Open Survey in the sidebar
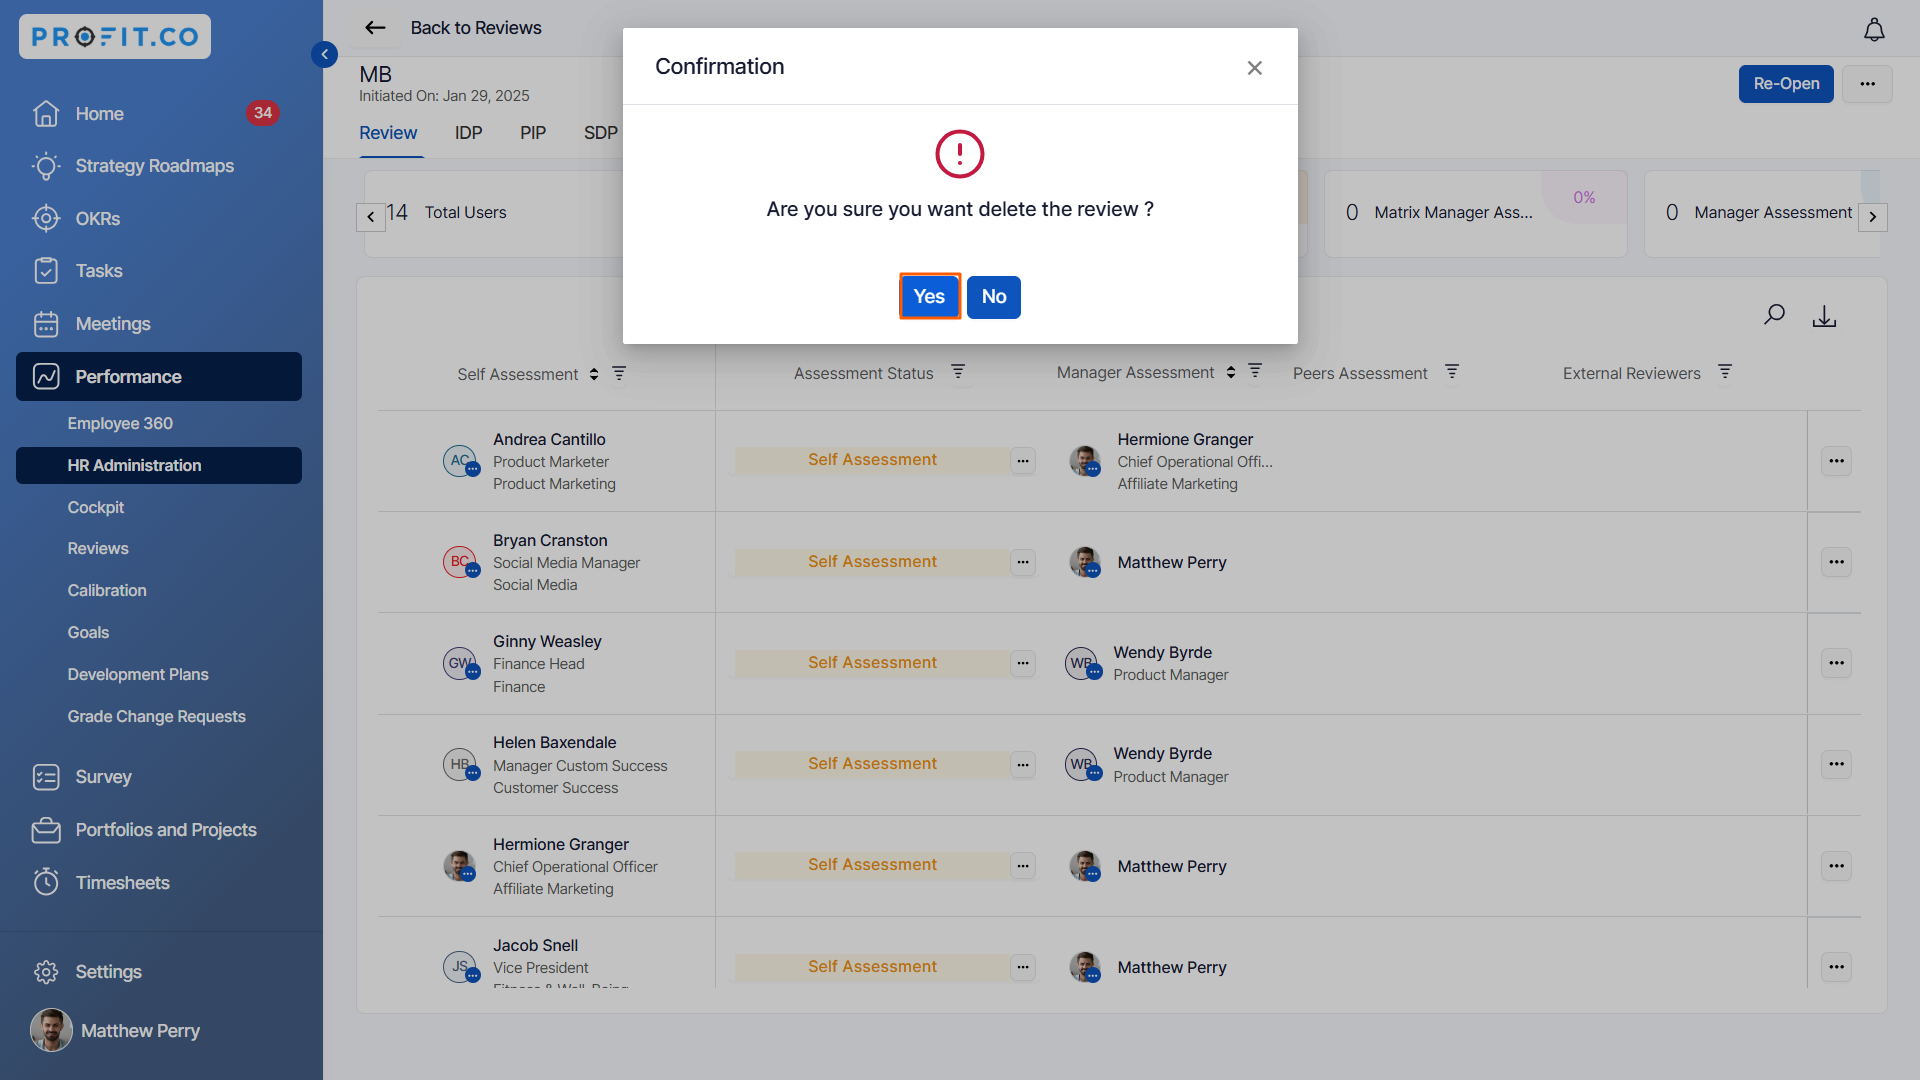The height and width of the screenshot is (1080, 1920). tap(159, 777)
